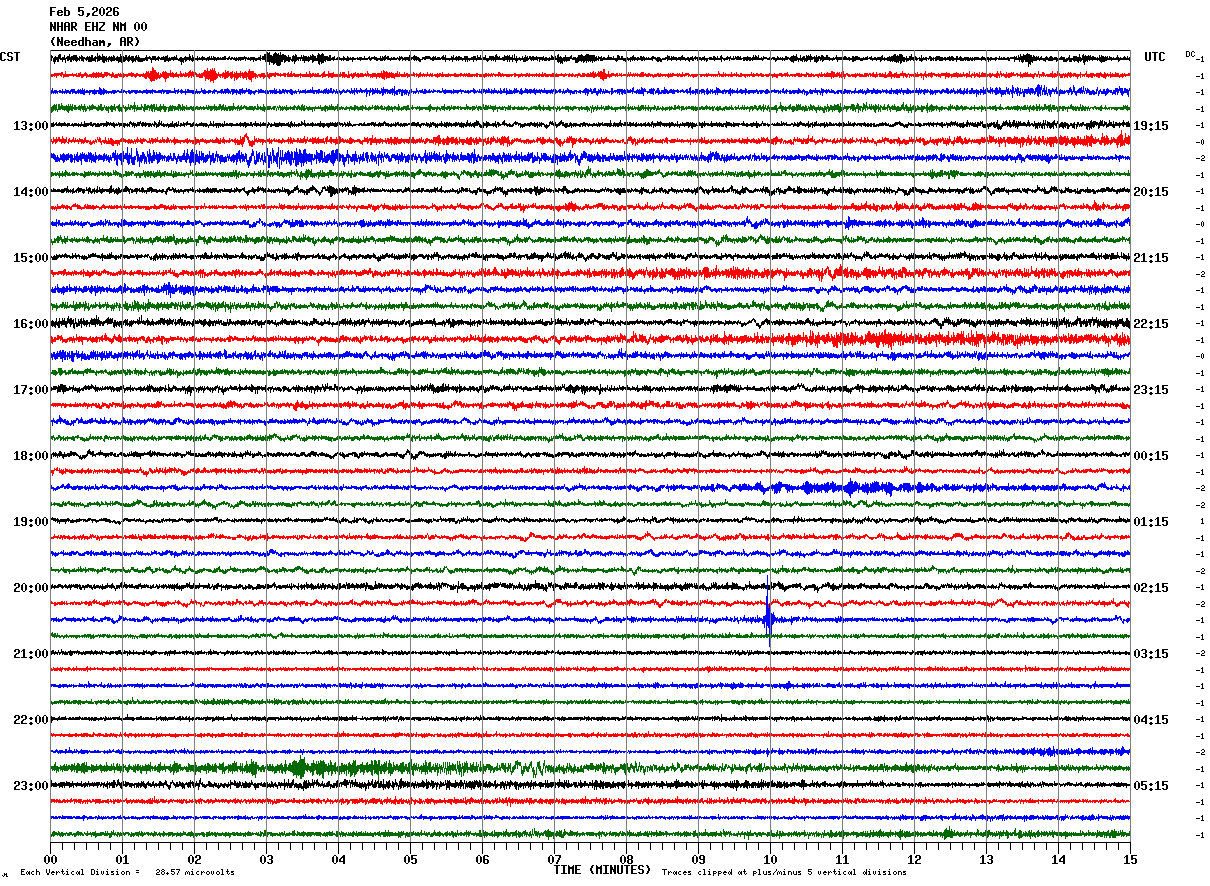Click the '04' minute tick label
This screenshot has height=886, width=1210.
point(338,859)
